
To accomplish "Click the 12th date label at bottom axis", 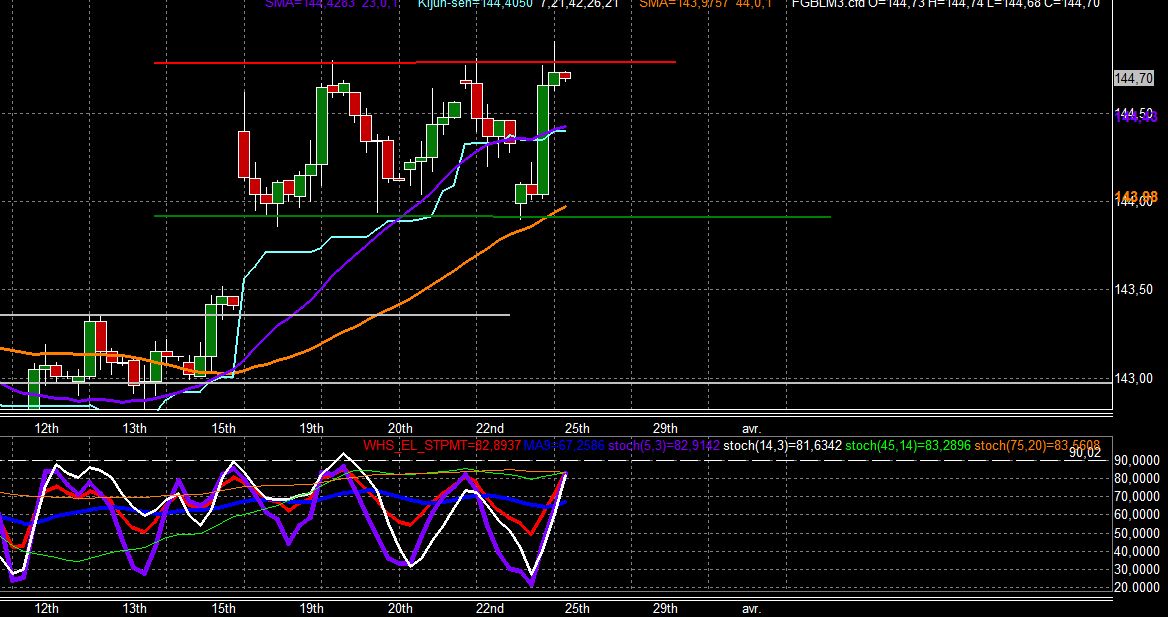I will click(x=46, y=608).
